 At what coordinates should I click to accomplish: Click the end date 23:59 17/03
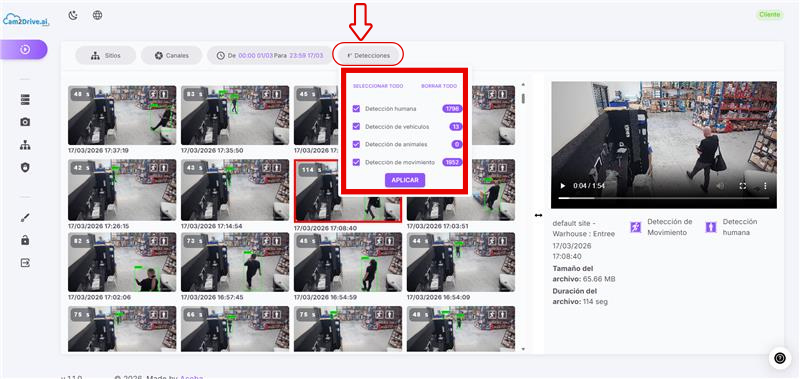pos(306,55)
